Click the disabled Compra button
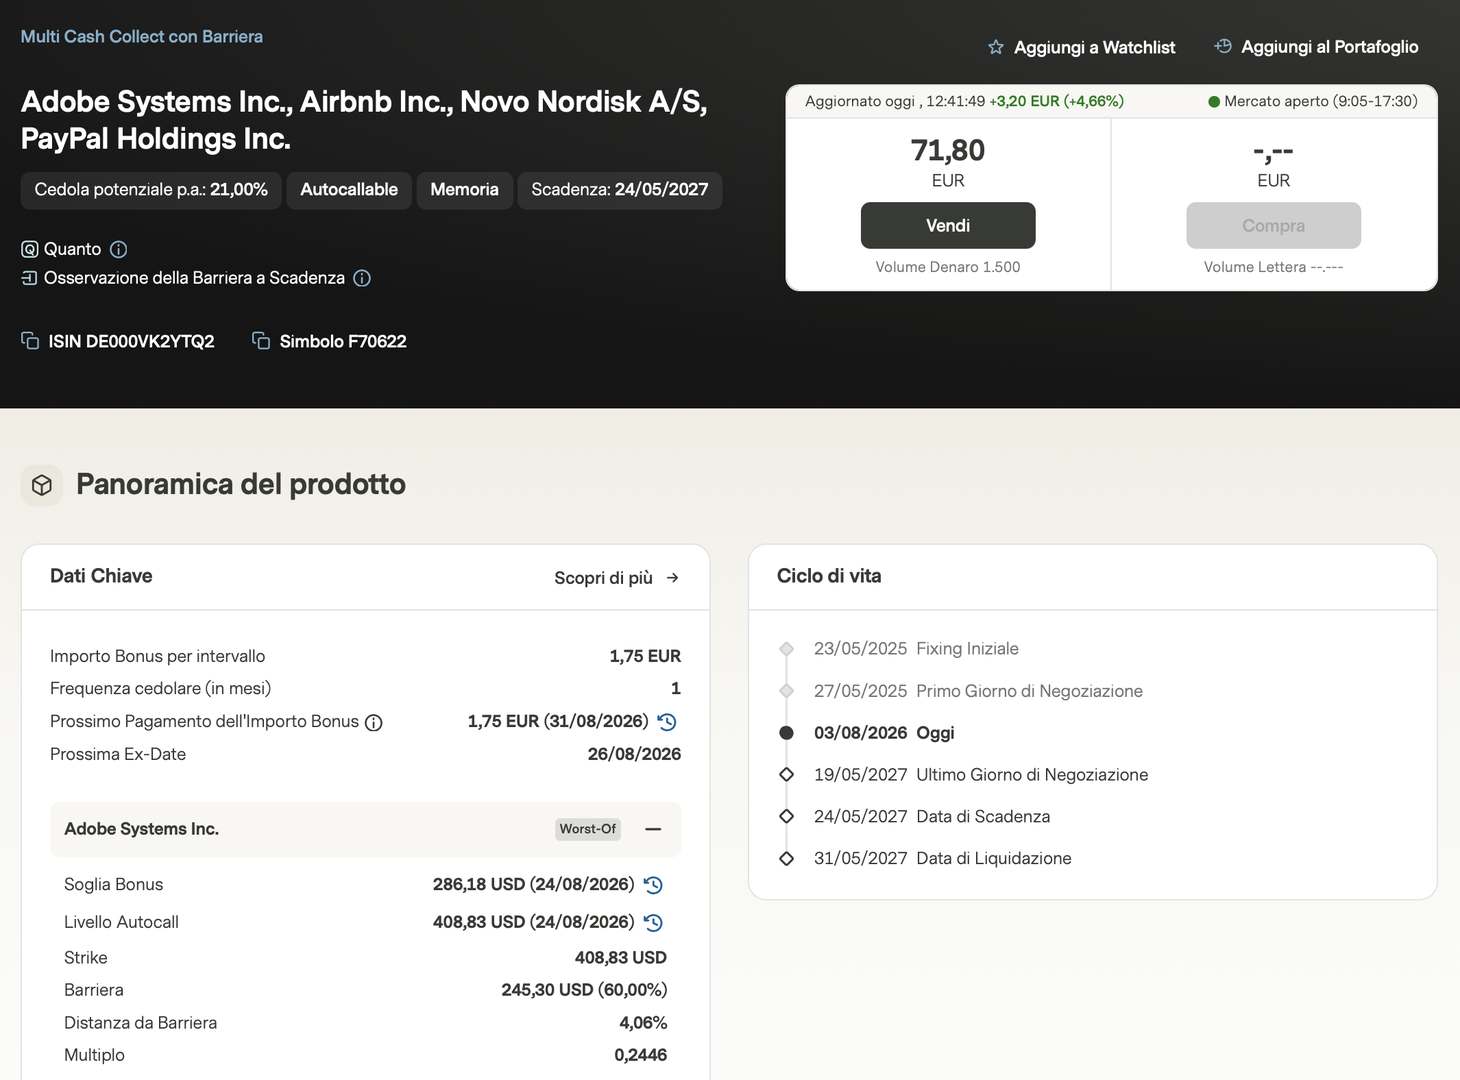This screenshot has width=1460, height=1080. 1273,226
